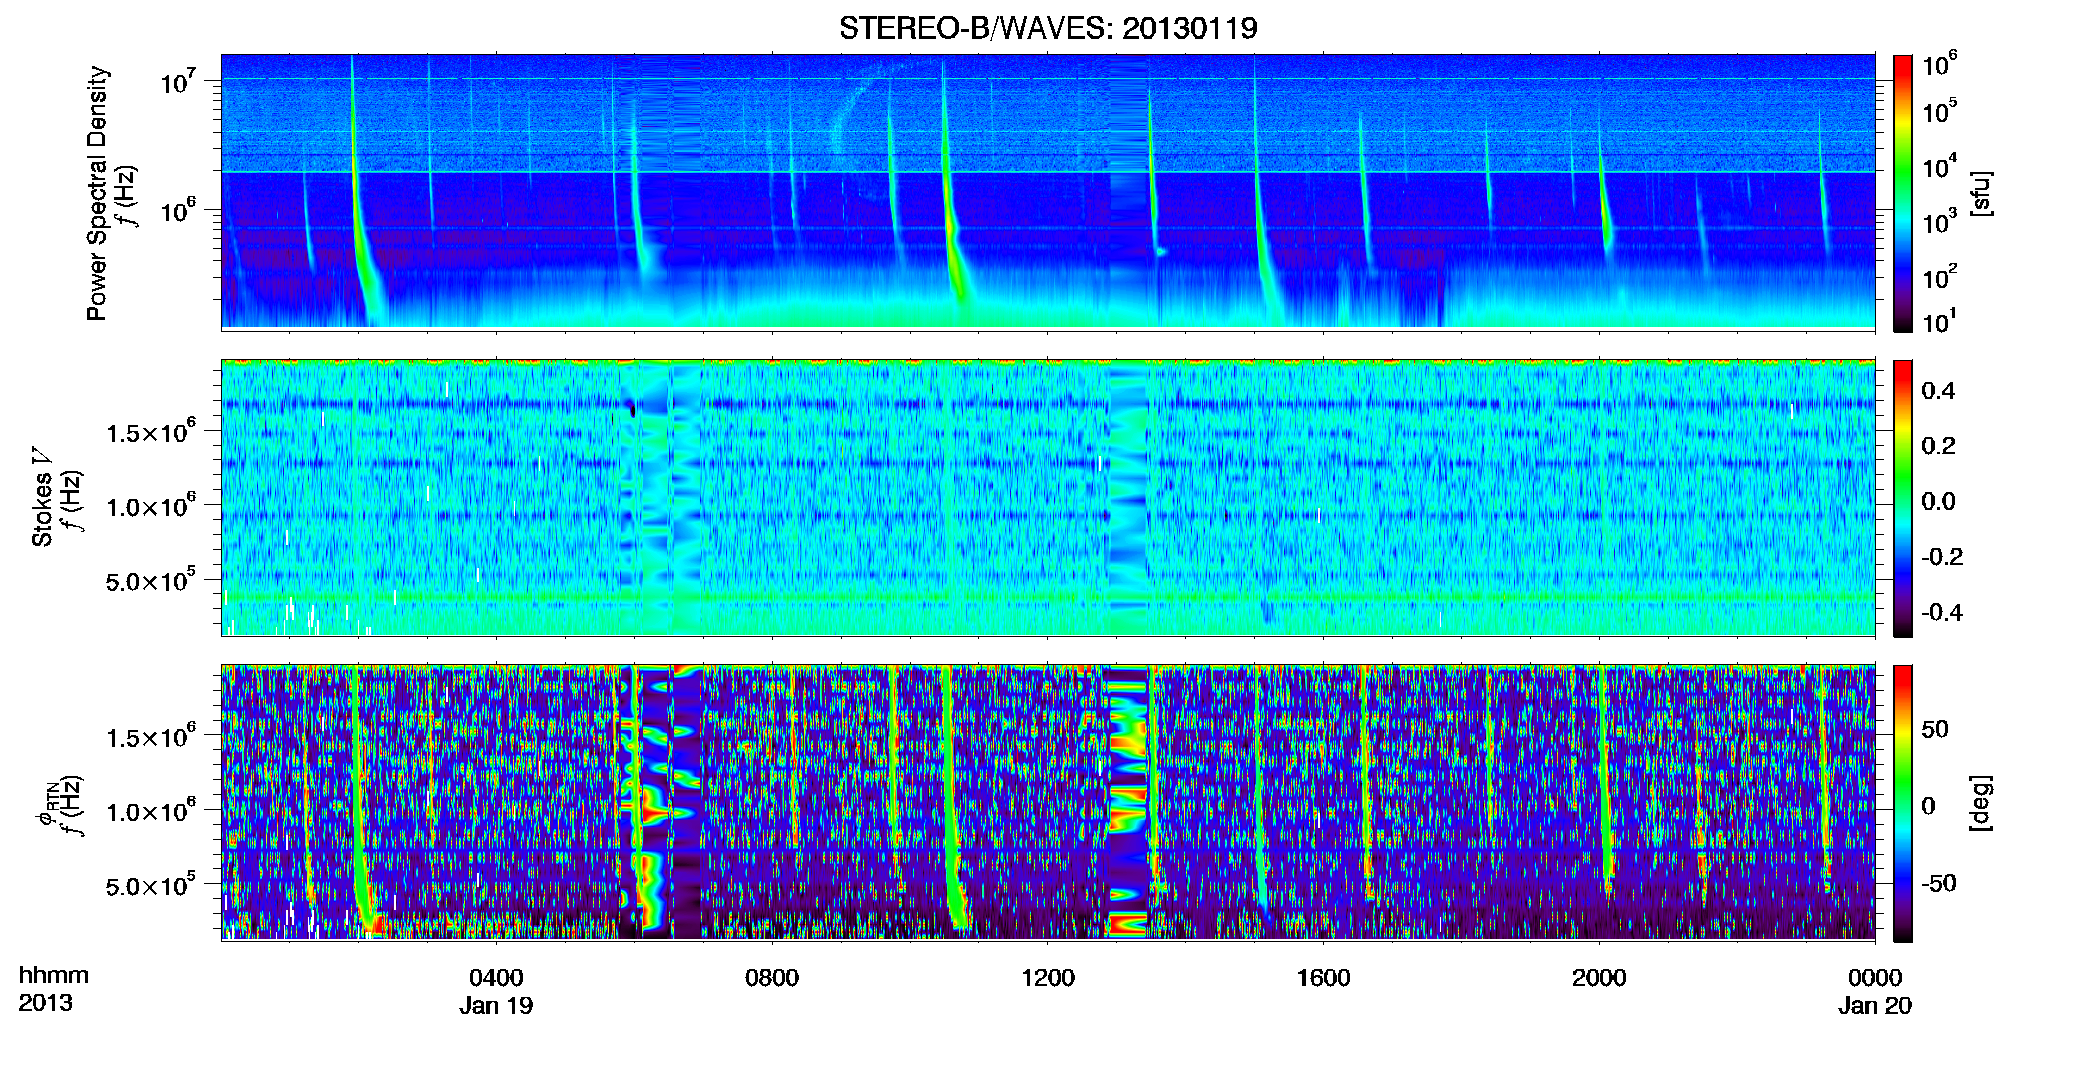Click 1.0×10^6 tick on Stokes V panel
Viewport: 2096px width, 1080px height.
[x=151, y=505]
